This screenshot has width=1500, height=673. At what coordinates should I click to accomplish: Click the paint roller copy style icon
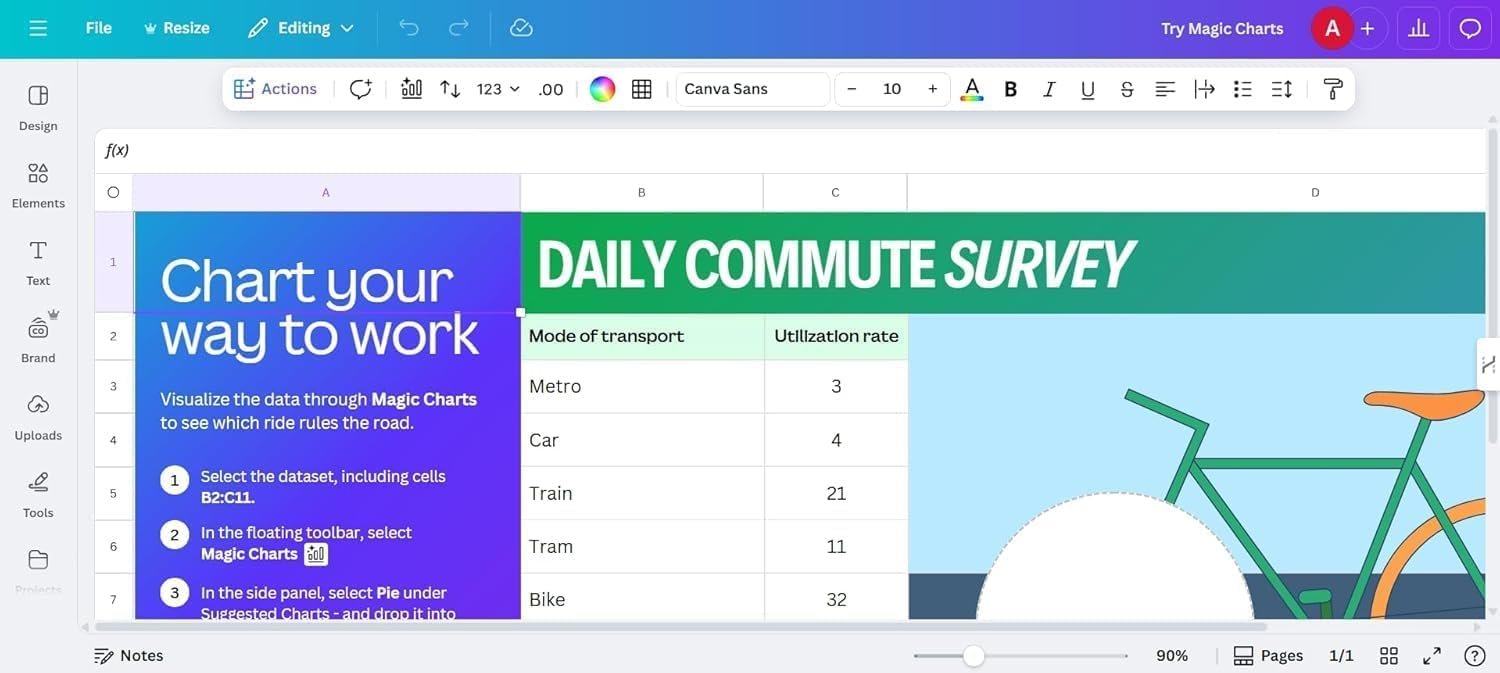pos(1332,89)
